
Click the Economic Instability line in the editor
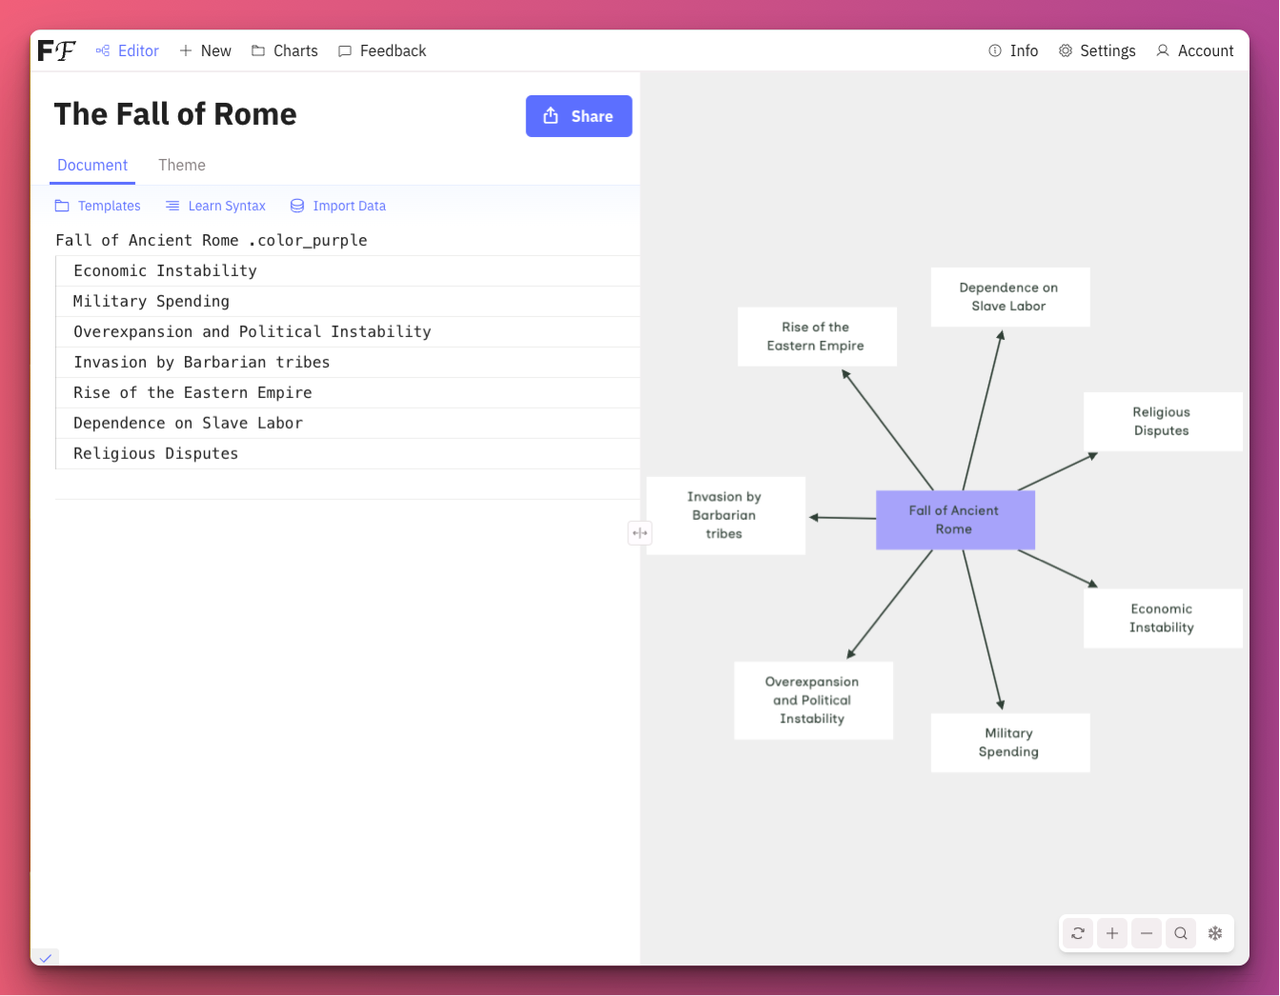(164, 270)
